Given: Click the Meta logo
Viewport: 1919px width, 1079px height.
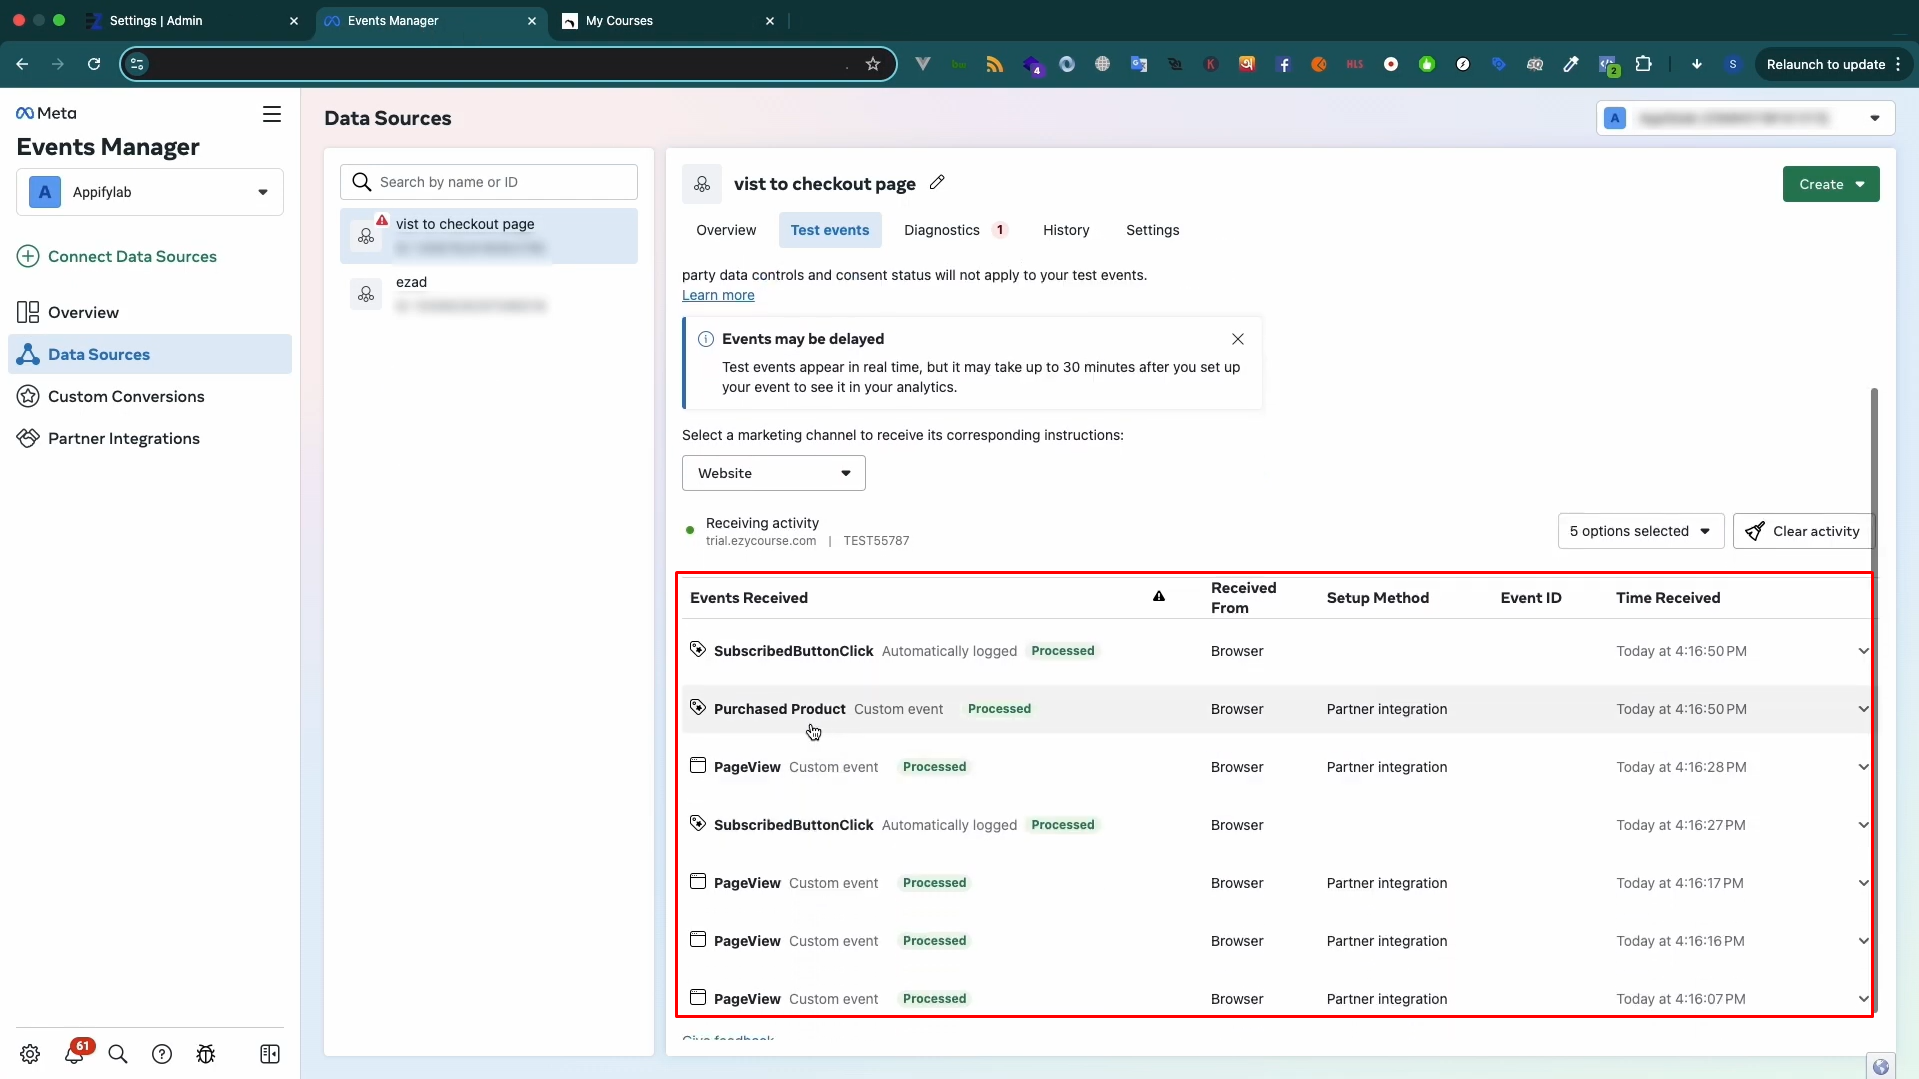Looking at the screenshot, I should coord(46,113).
